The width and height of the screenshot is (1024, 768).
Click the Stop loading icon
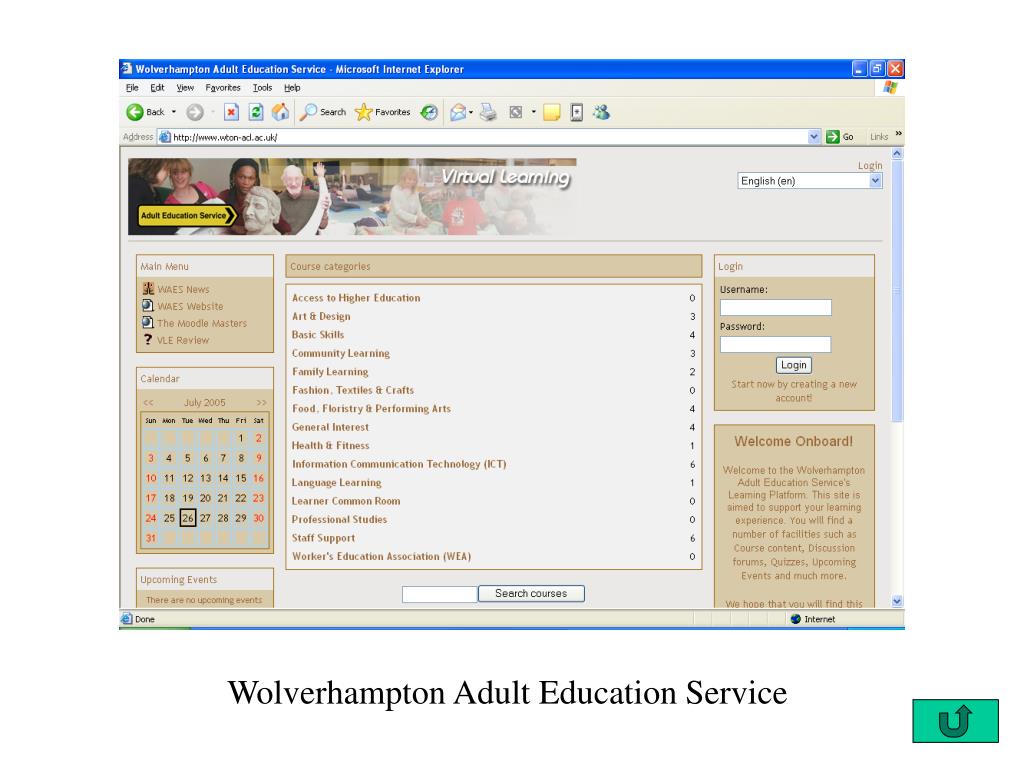(x=231, y=112)
